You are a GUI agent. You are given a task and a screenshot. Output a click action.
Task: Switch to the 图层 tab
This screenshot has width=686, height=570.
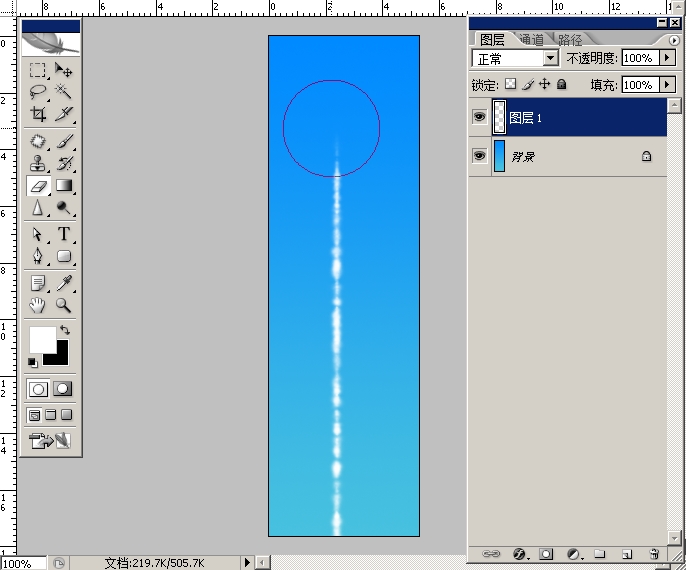coord(492,40)
